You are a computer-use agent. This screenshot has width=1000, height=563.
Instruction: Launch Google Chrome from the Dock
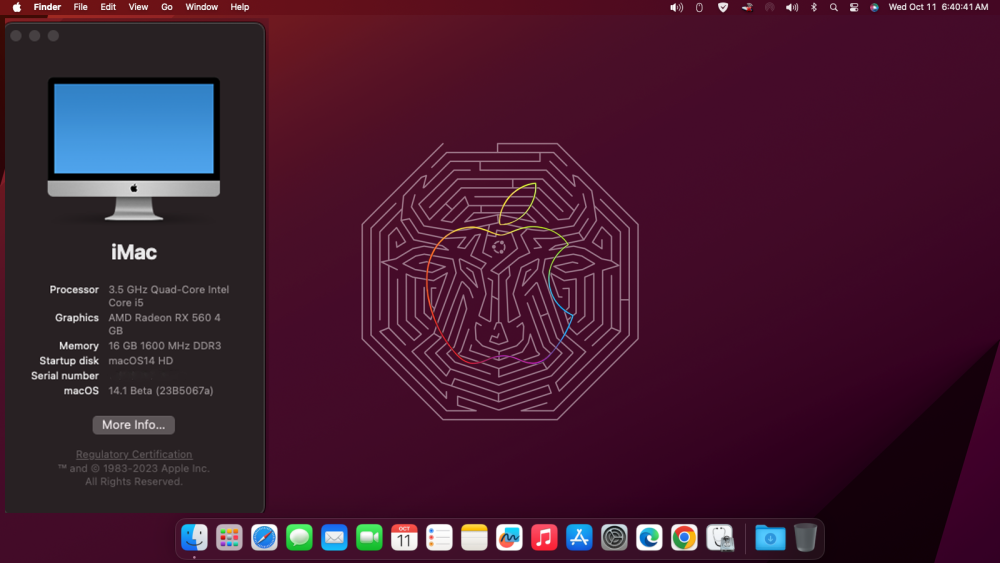pos(684,537)
